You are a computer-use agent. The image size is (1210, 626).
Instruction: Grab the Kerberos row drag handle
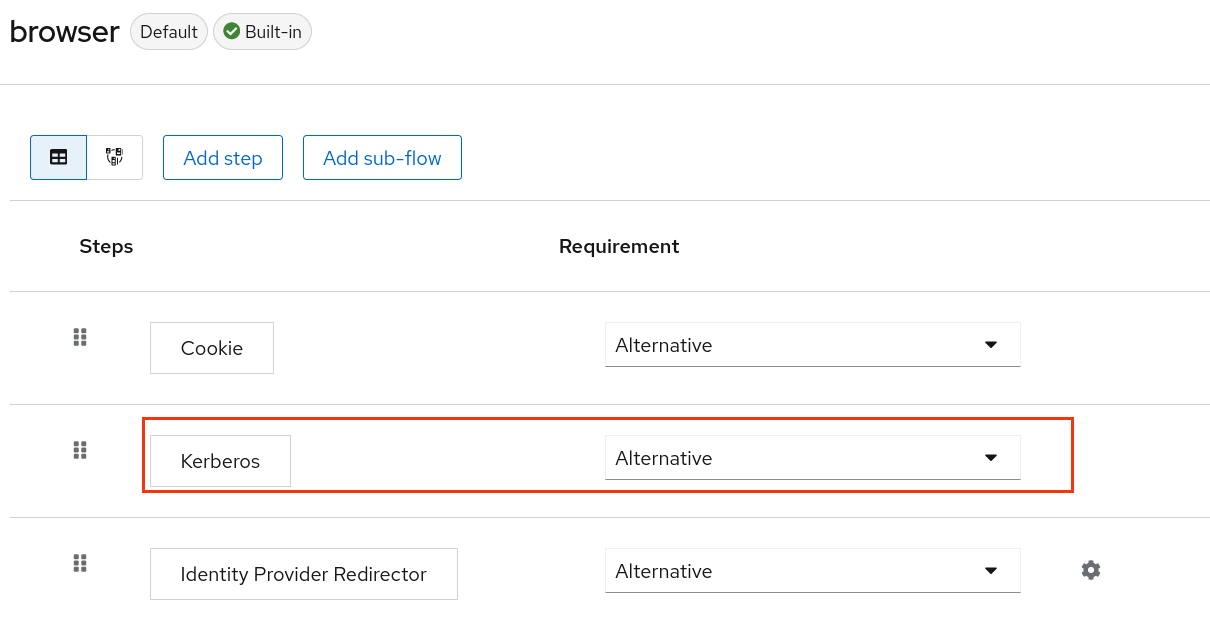pyautogui.click(x=80, y=450)
